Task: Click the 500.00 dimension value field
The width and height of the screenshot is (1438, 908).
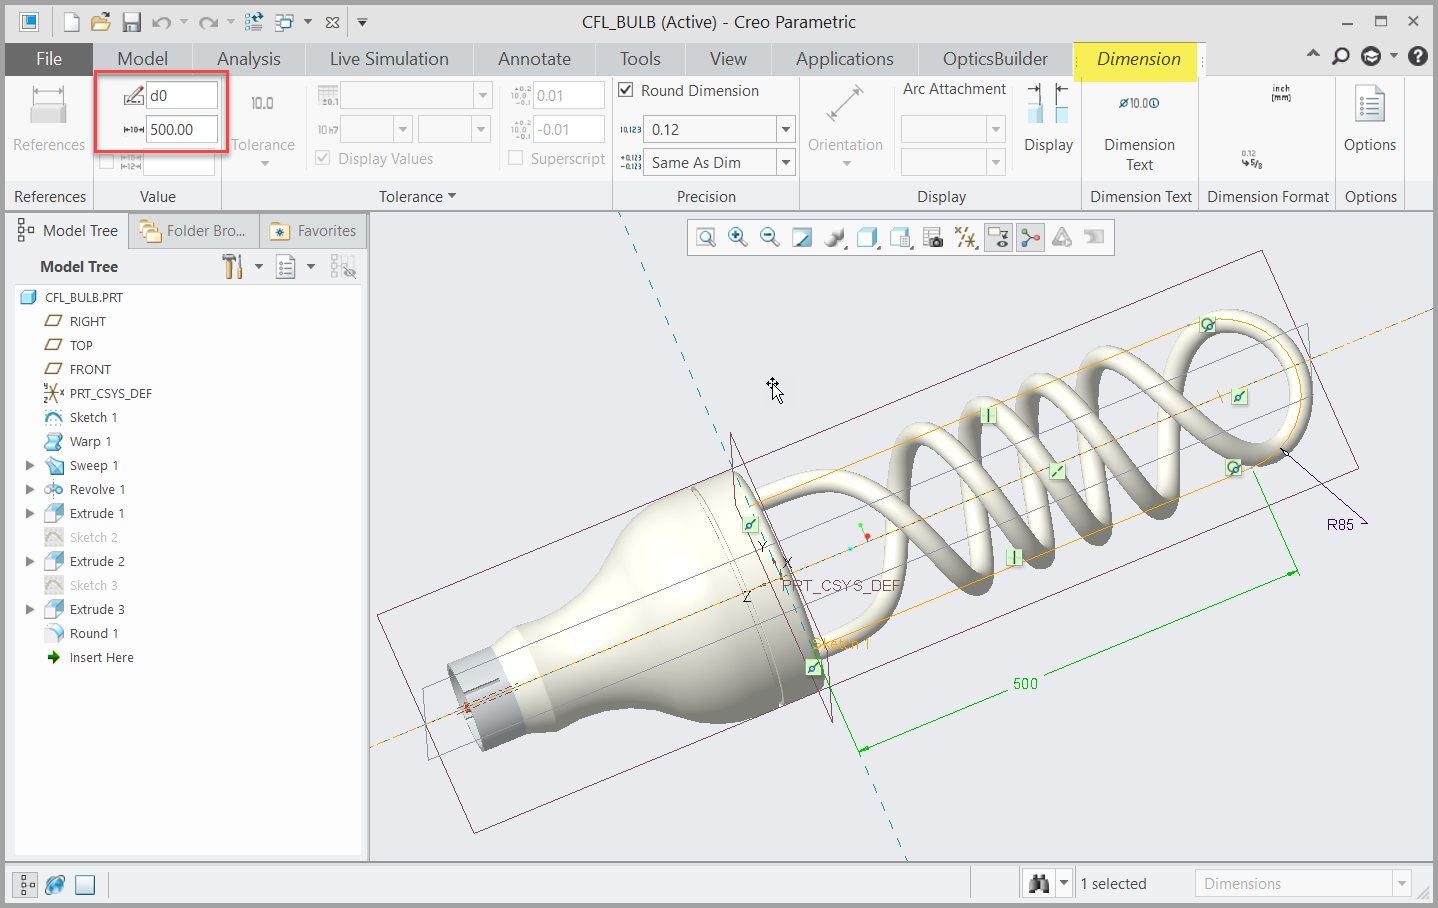Action: pyautogui.click(x=181, y=129)
